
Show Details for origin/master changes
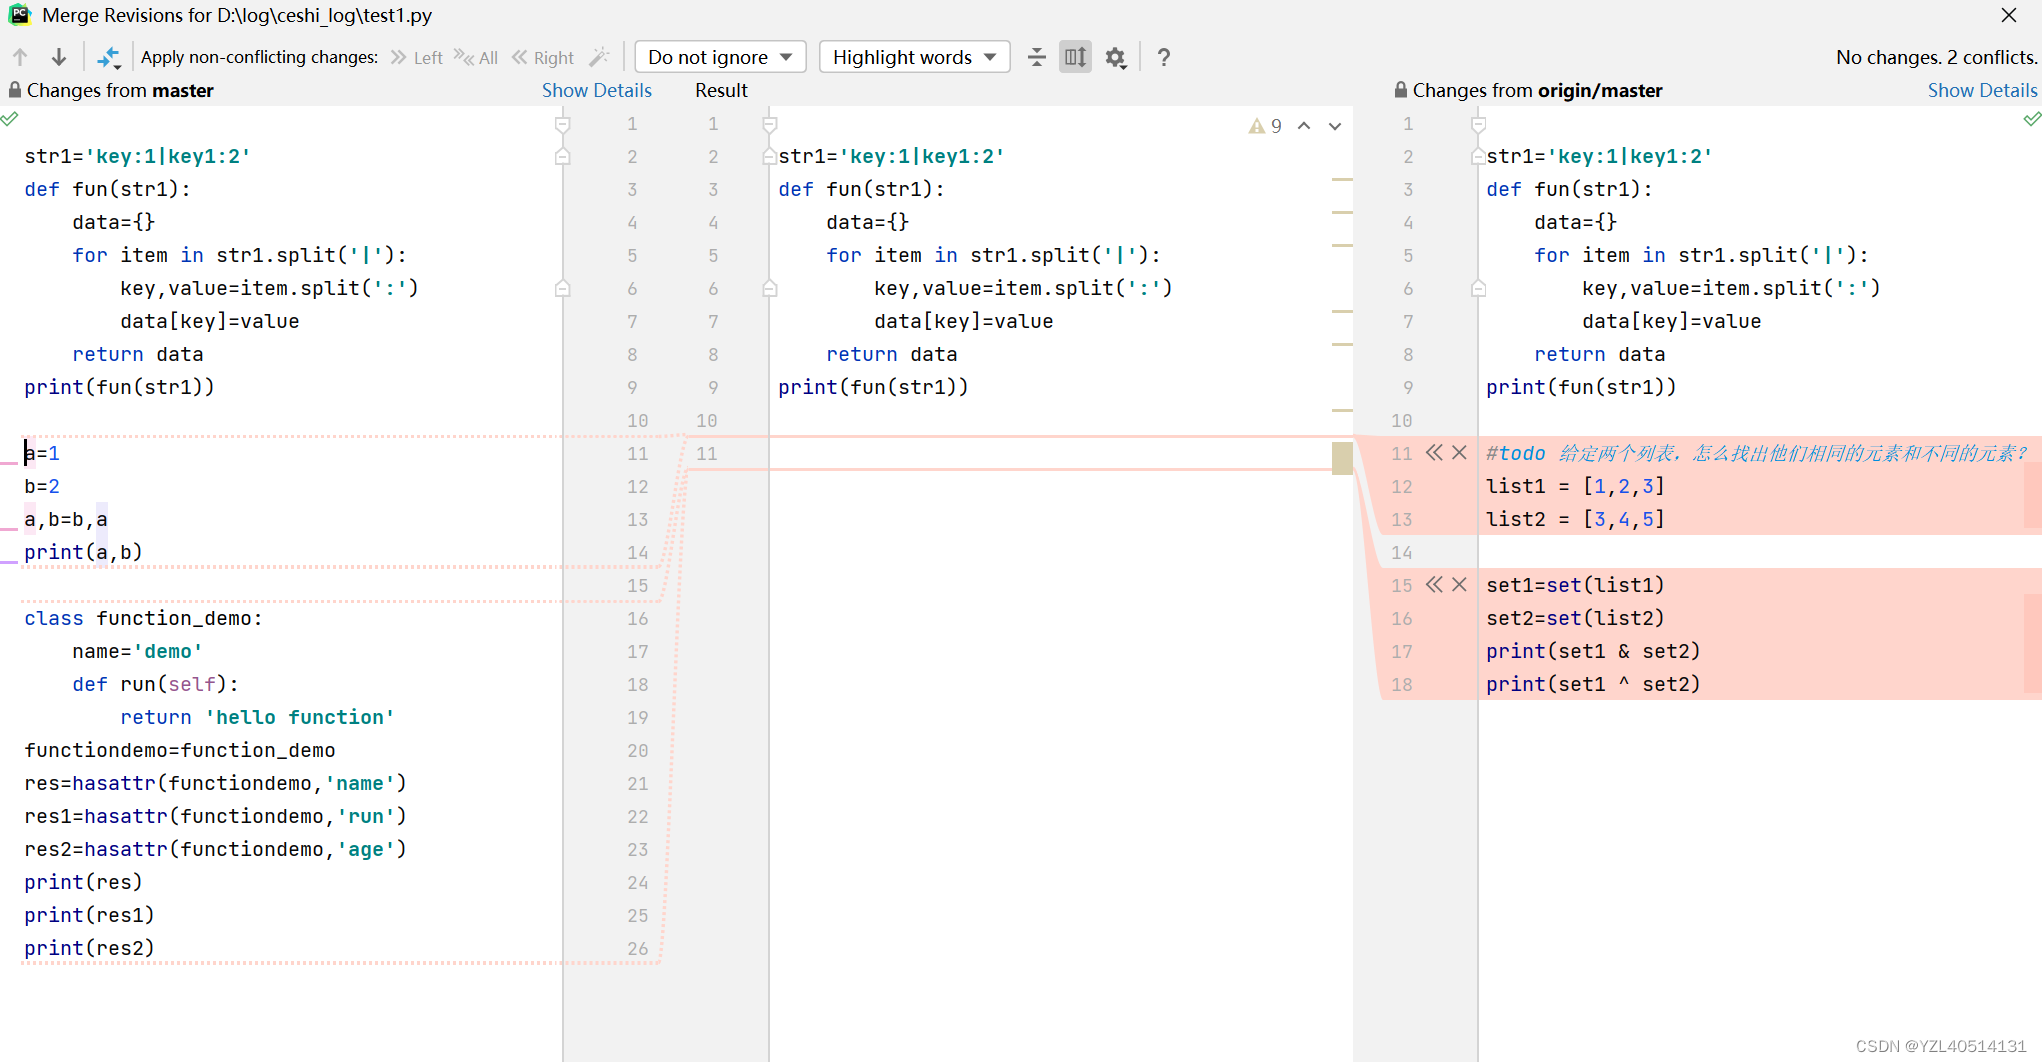[1982, 90]
